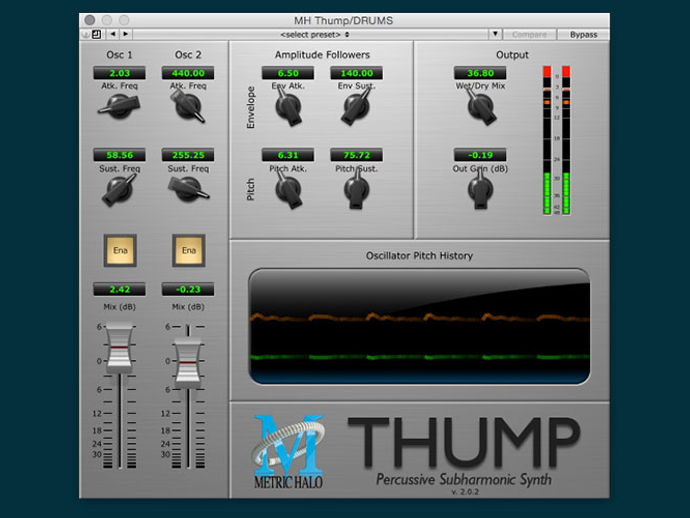
Task: Click the Osc 1 Atk. Freq knob
Action: point(119,106)
